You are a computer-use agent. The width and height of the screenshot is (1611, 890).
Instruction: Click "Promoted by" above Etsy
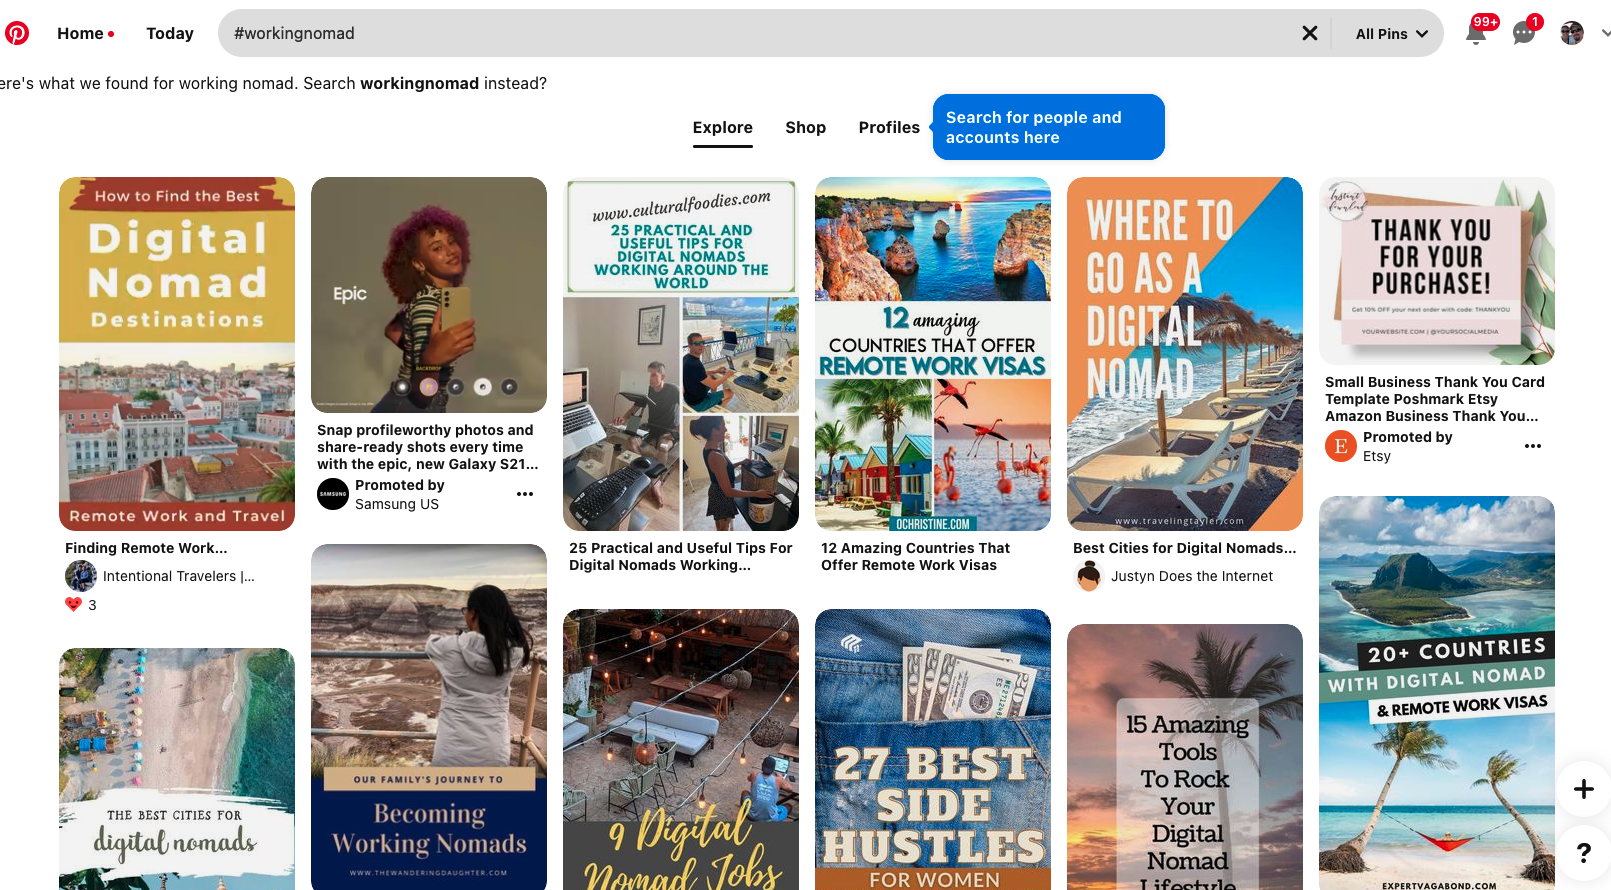pos(1407,437)
